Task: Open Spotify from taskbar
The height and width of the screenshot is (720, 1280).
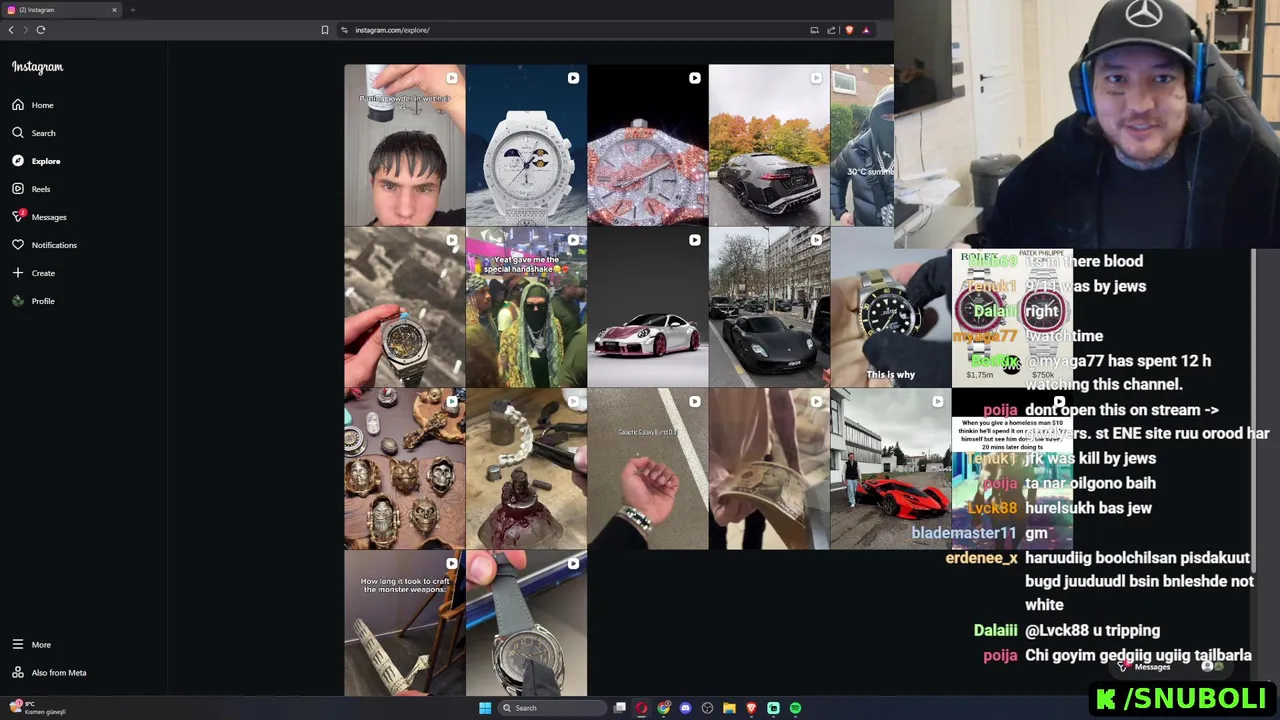Action: pos(795,708)
